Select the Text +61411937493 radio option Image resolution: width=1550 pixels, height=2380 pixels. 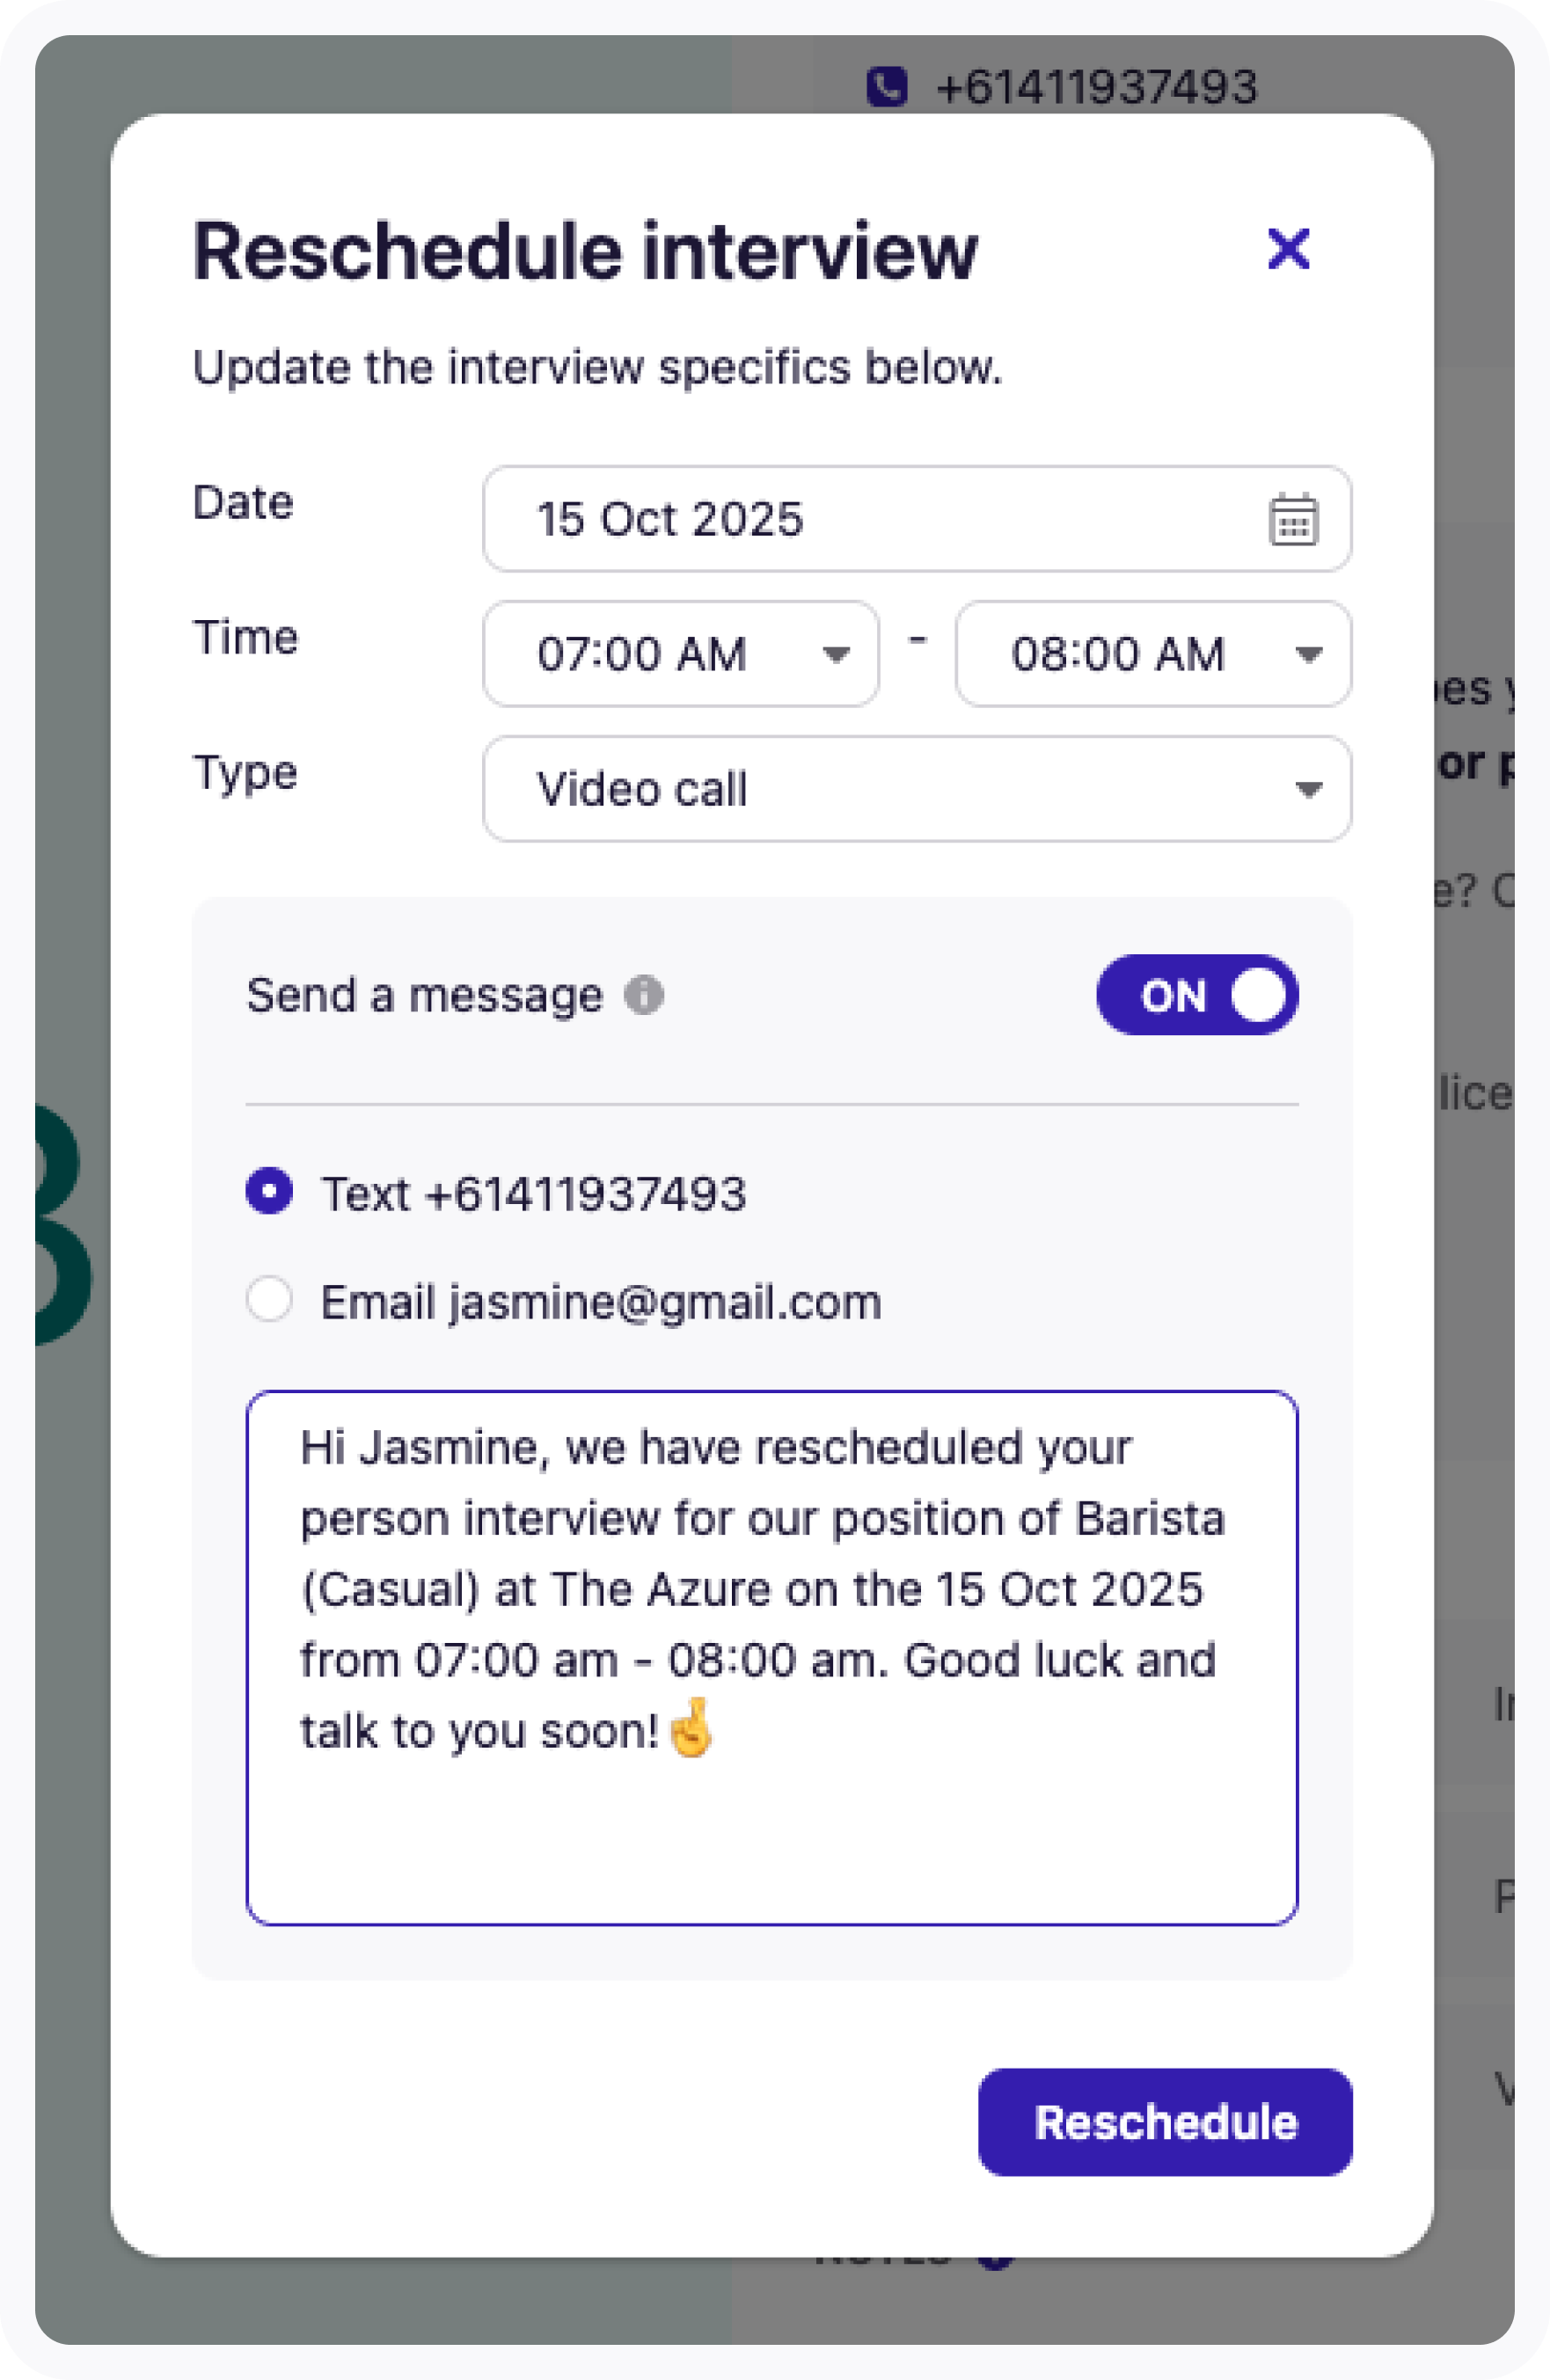pyautogui.click(x=269, y=1191)
